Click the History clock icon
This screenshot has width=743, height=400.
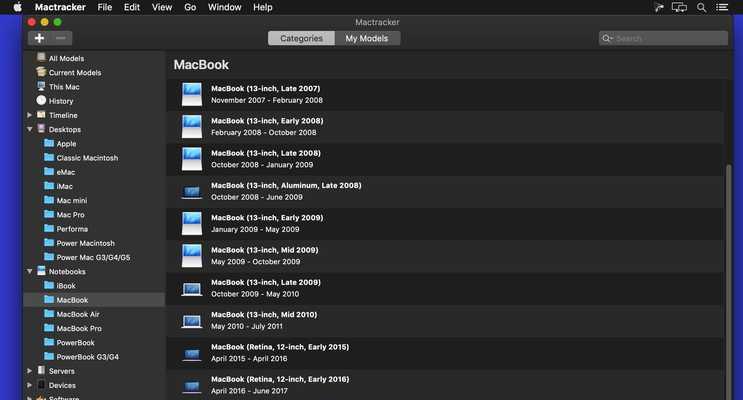pyautogui.click(x=41, y=100)
